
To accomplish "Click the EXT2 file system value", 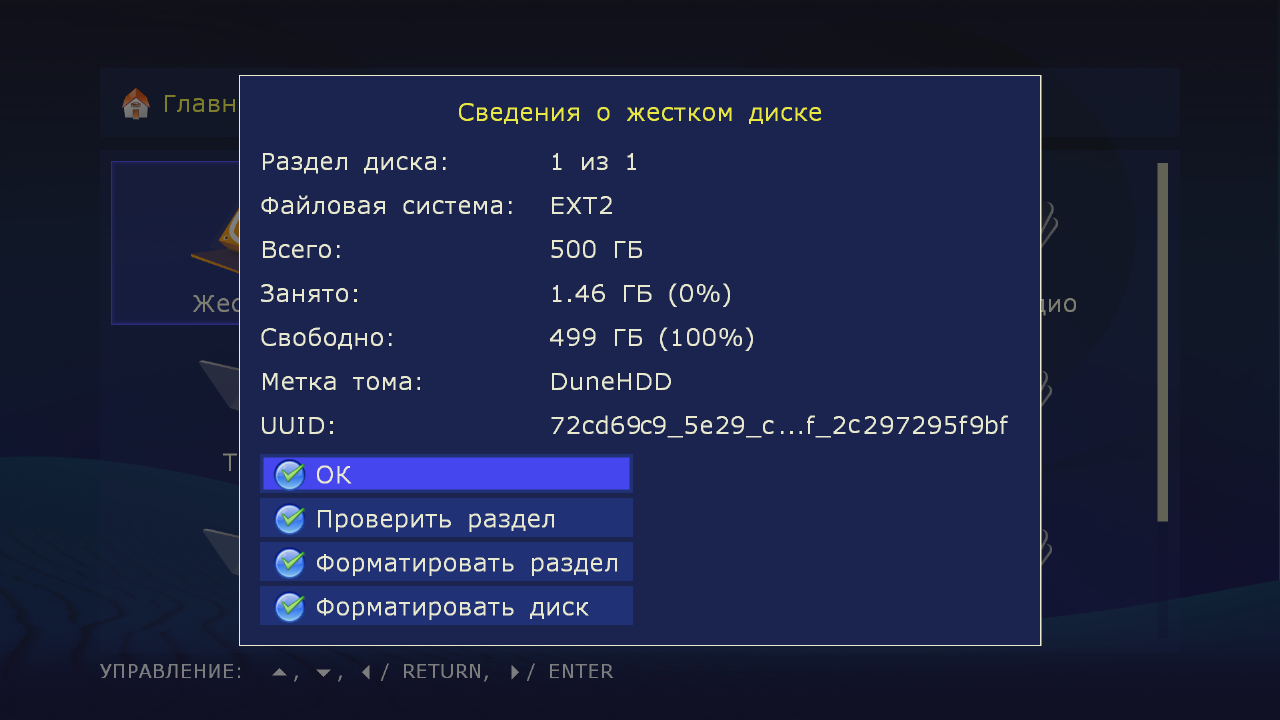I will point(581,206).
